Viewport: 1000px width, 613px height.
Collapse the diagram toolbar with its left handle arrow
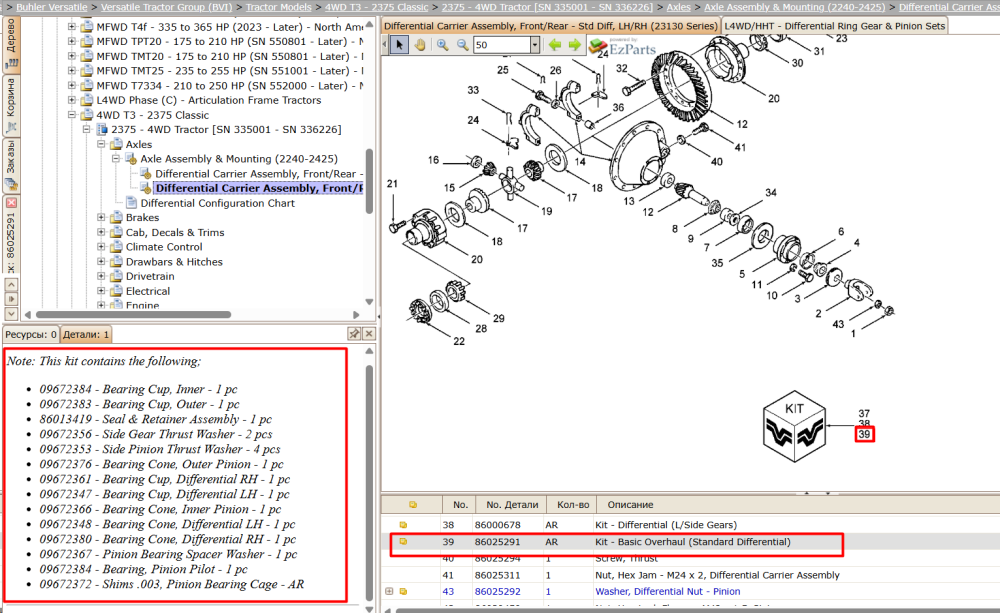tap(385, 45)
